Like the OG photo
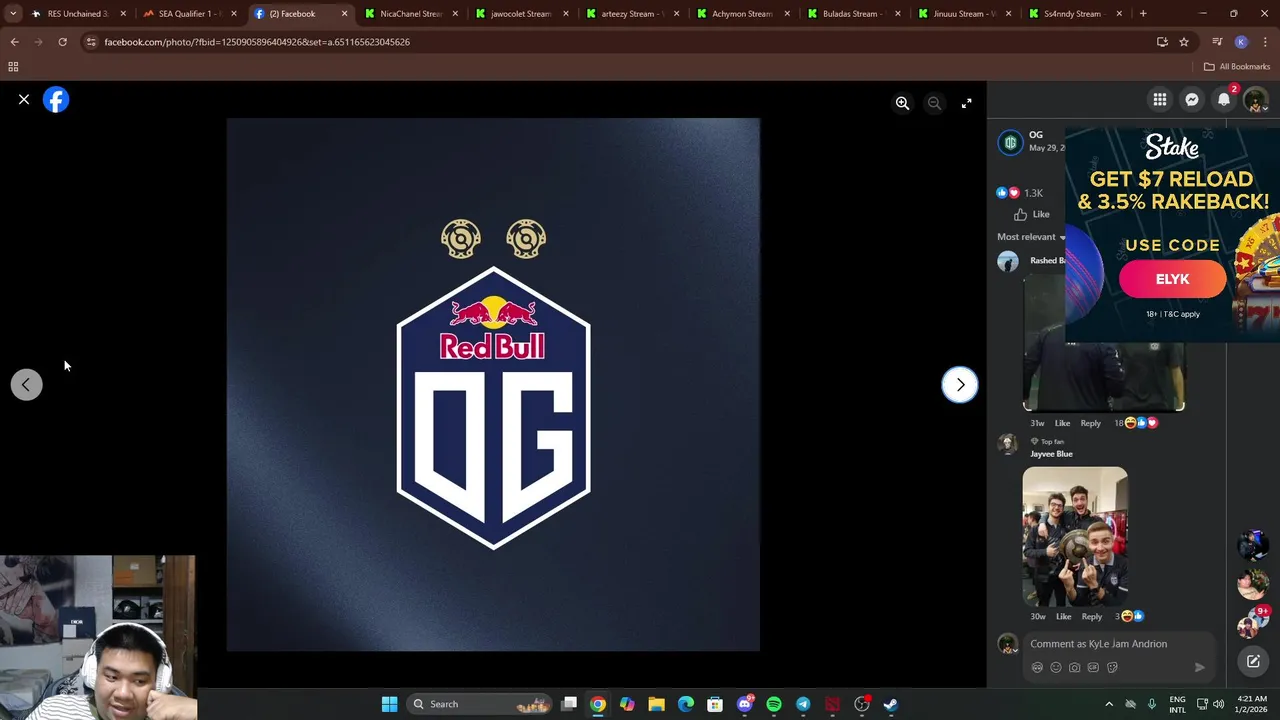This screenshot has width=1280, height=720. click(x=1032, y=214)
